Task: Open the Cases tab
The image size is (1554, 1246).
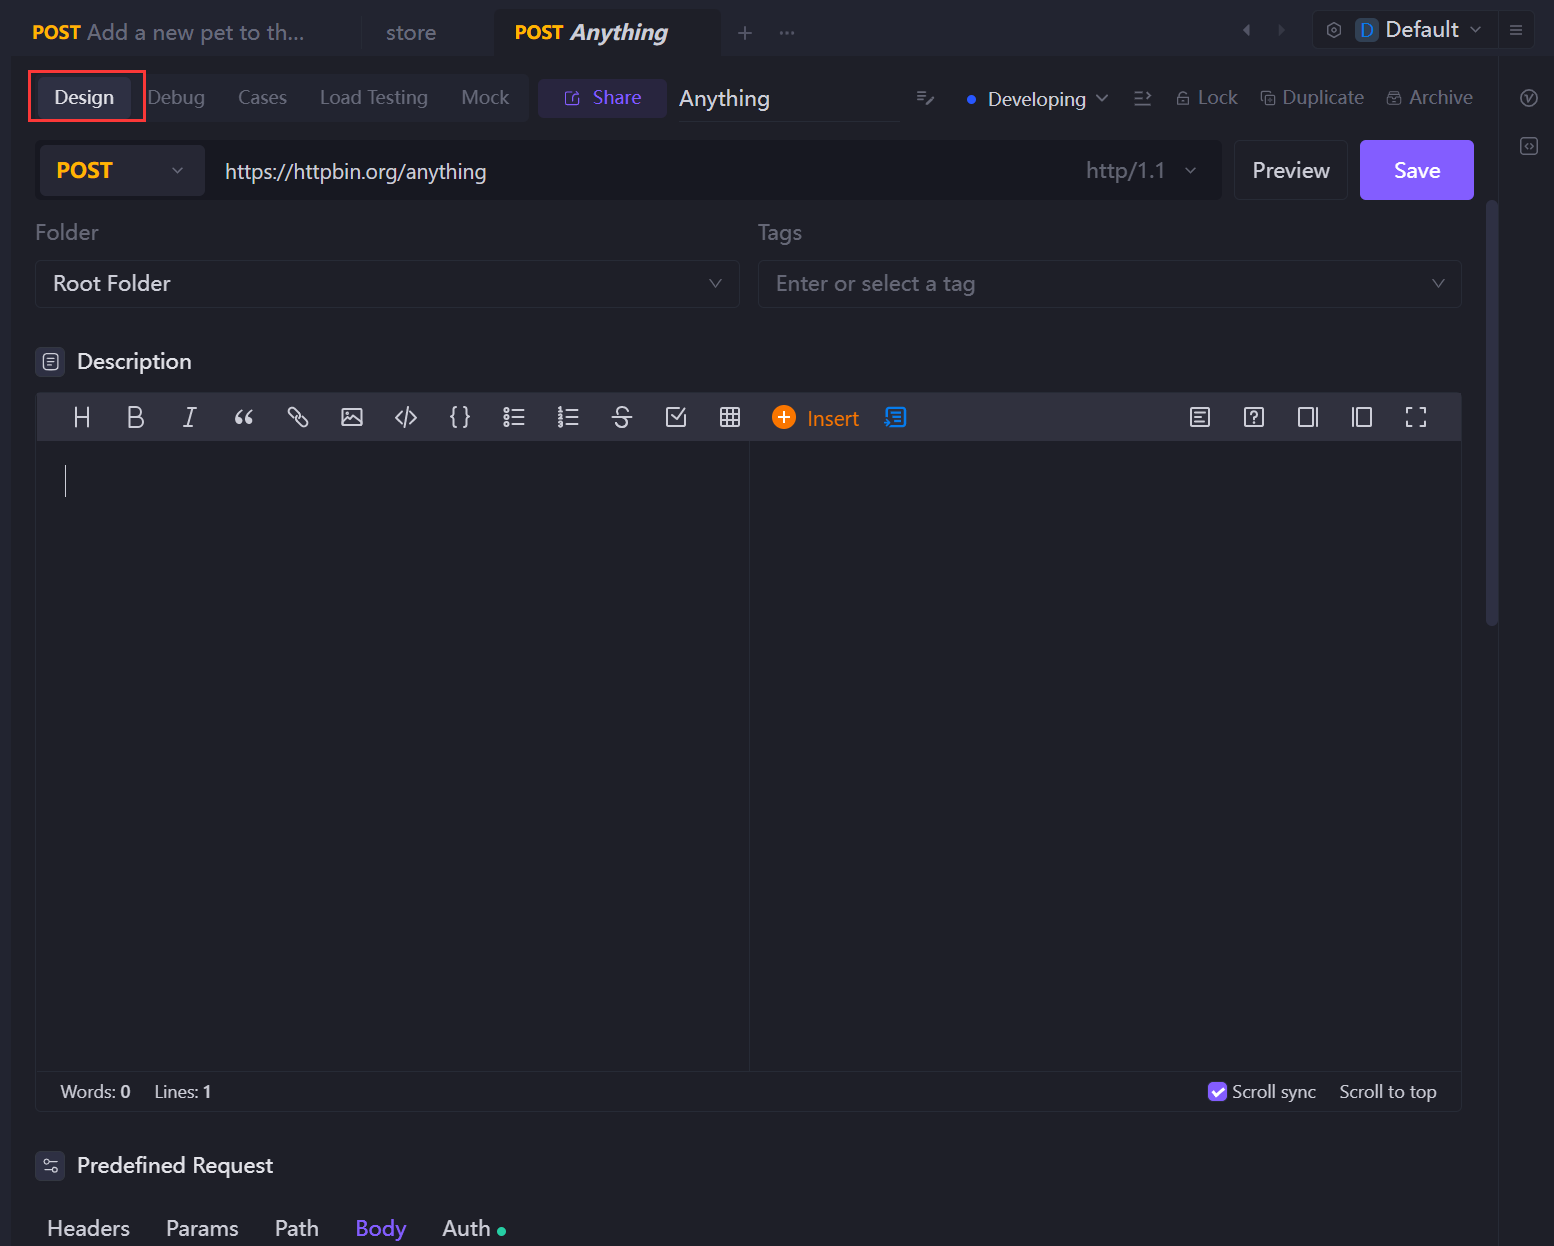Action: pyautogui.click(x=262, y=97)
